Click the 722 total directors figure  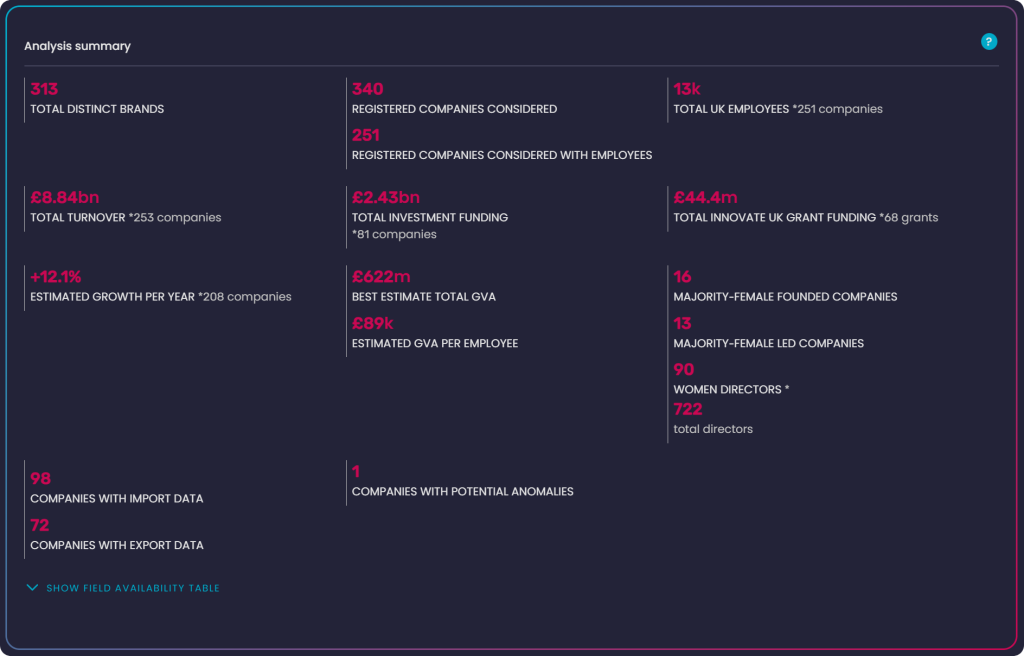coord(688,410)
